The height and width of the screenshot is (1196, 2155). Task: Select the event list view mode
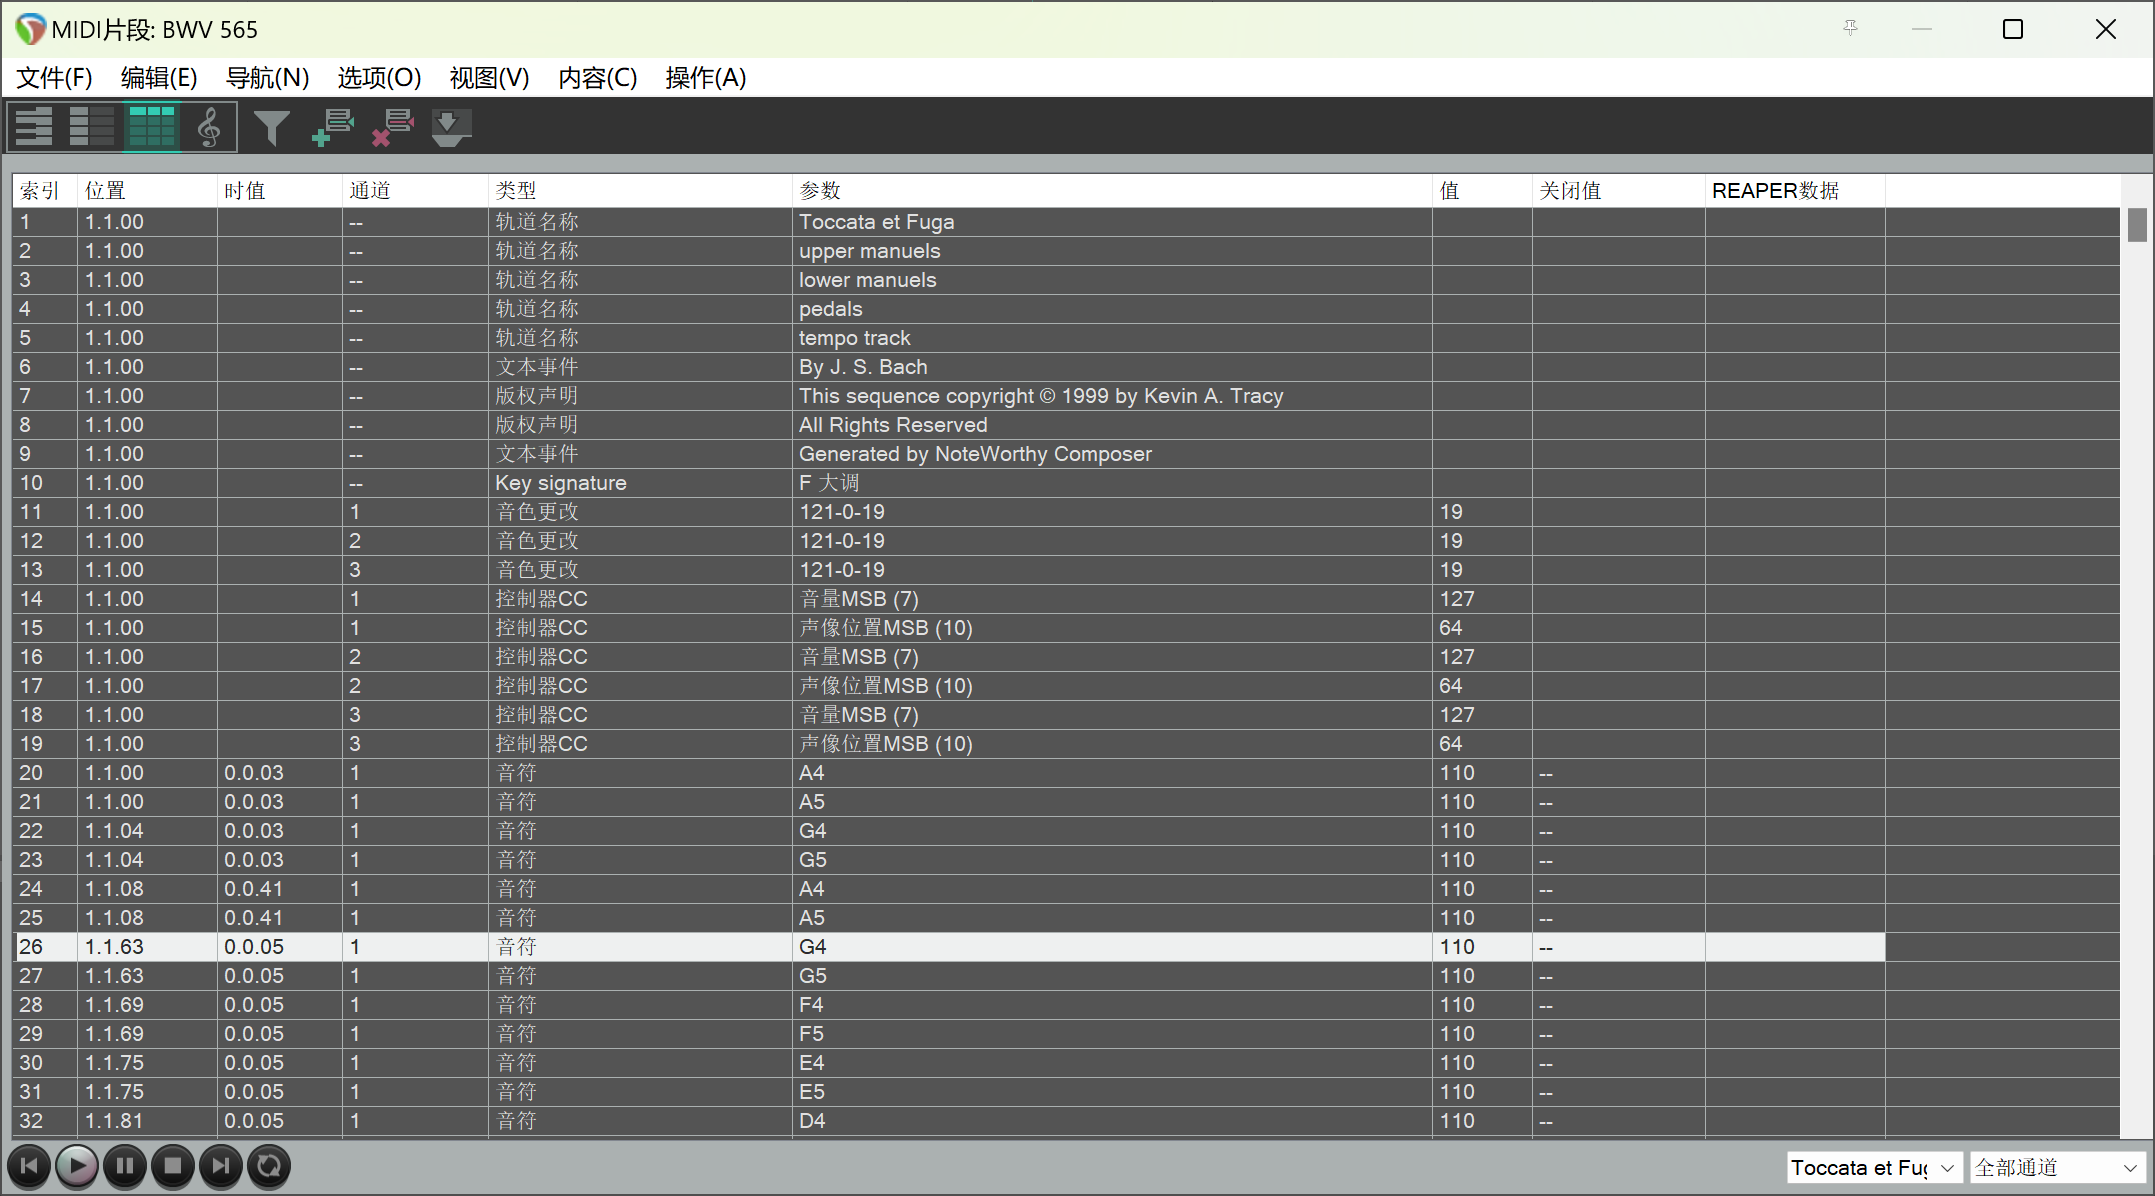(152, 127)
